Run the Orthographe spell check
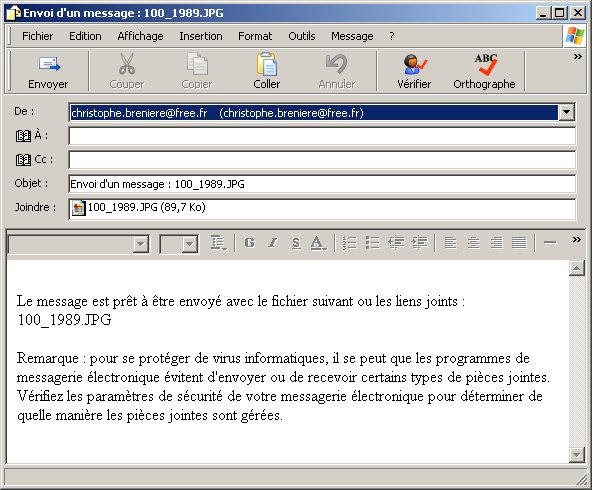The width and height of the screenshot is (592, 490). (484, 72)
